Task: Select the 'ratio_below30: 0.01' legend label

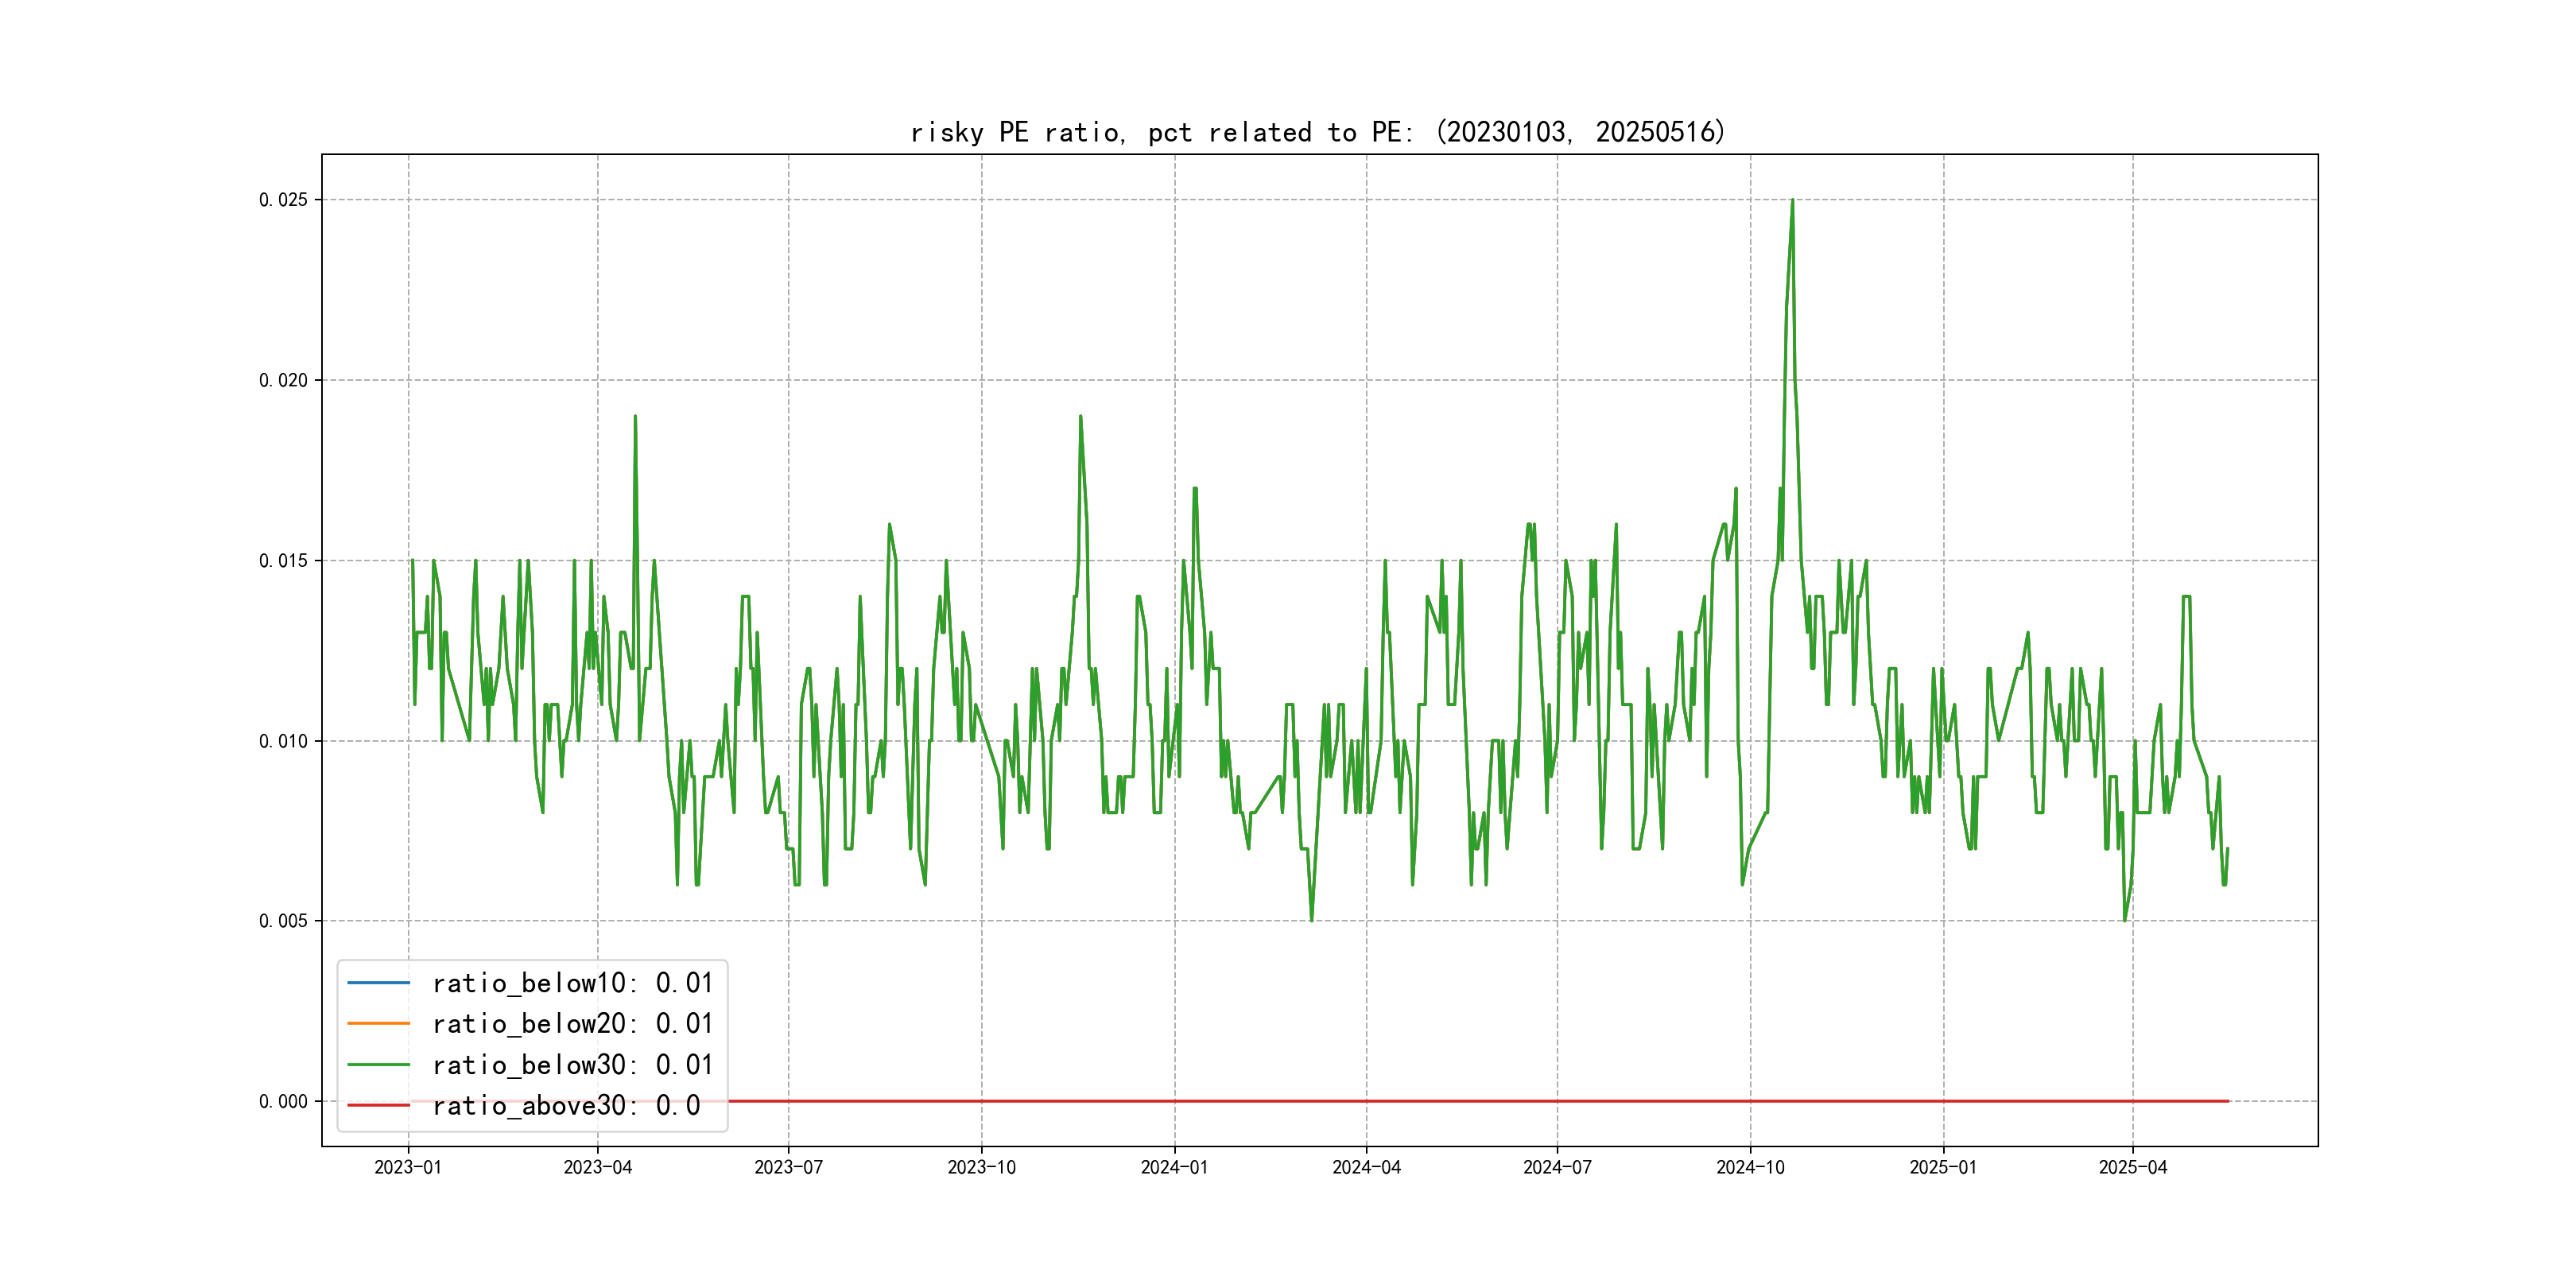Action: pyautogui.click(x=572, y=1064)
